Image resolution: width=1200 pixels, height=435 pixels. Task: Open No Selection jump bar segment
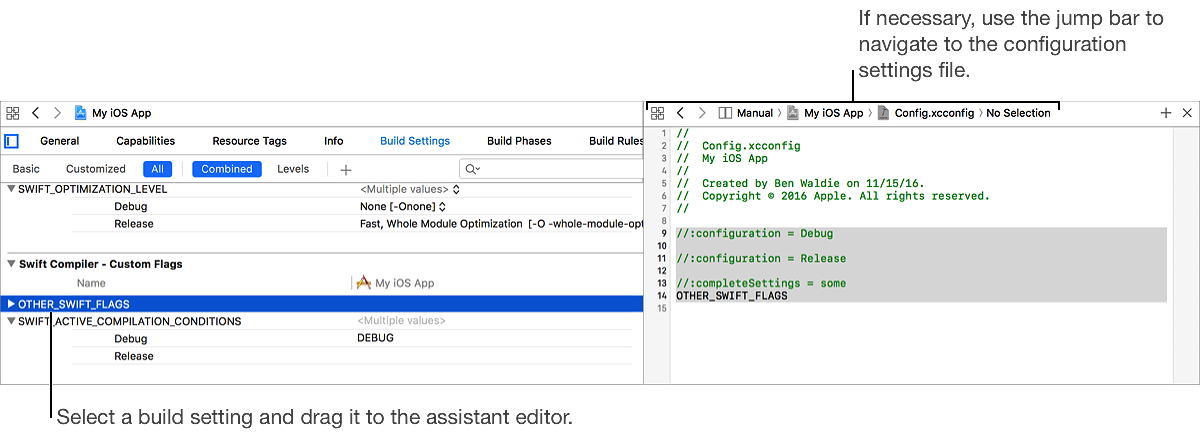click(x=1018, y=114)
